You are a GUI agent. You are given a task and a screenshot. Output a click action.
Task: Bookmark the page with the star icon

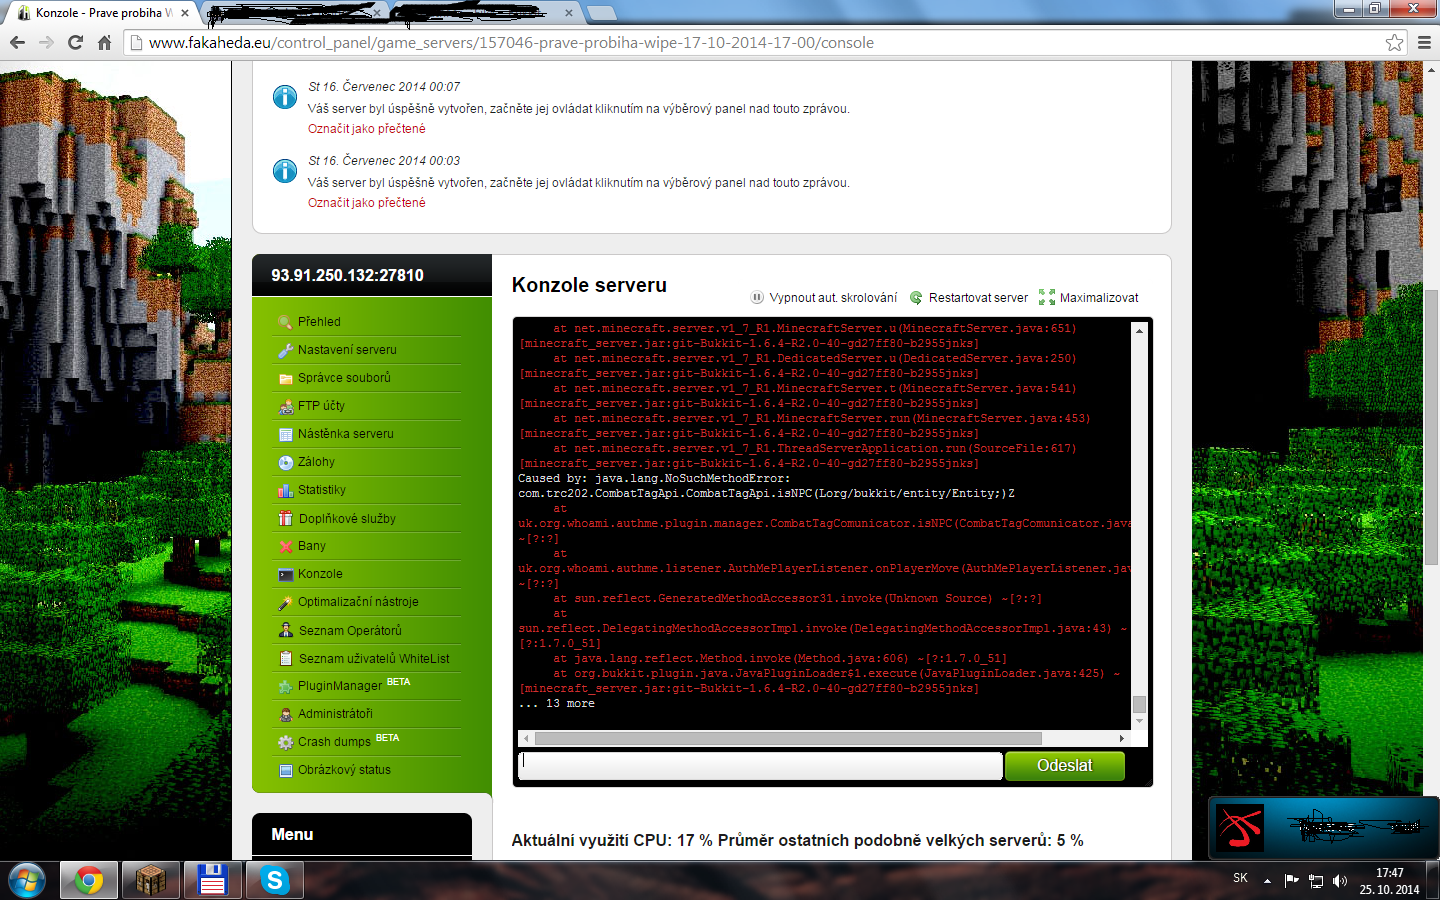click(1394, 42)
